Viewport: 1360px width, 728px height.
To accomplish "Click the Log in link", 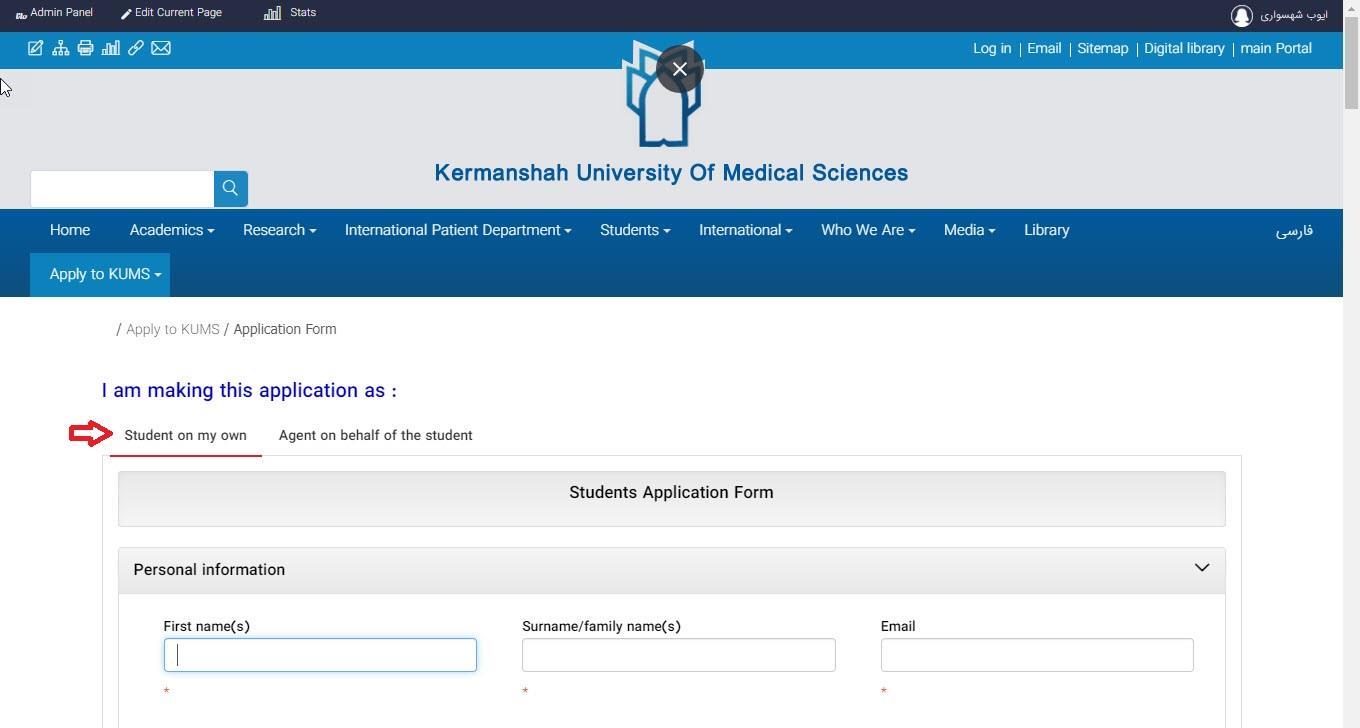I will click(991, 48).
